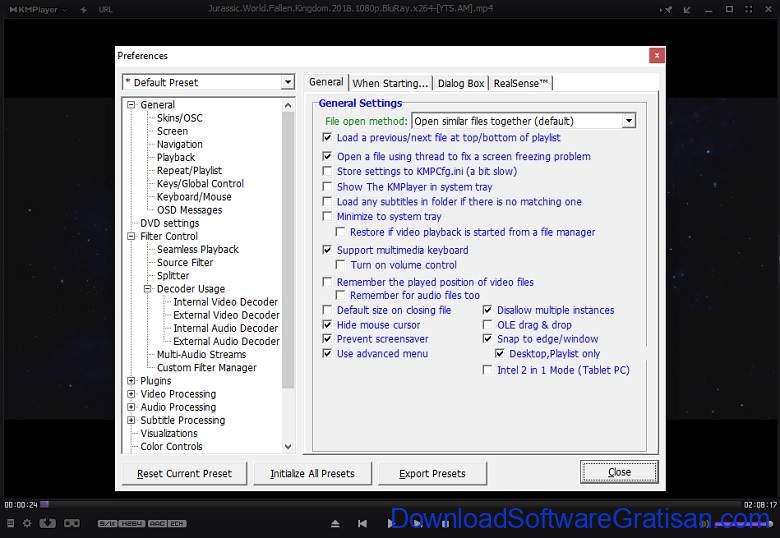Collapse the Decoder Usage tree node

click(x=148, y=289)
